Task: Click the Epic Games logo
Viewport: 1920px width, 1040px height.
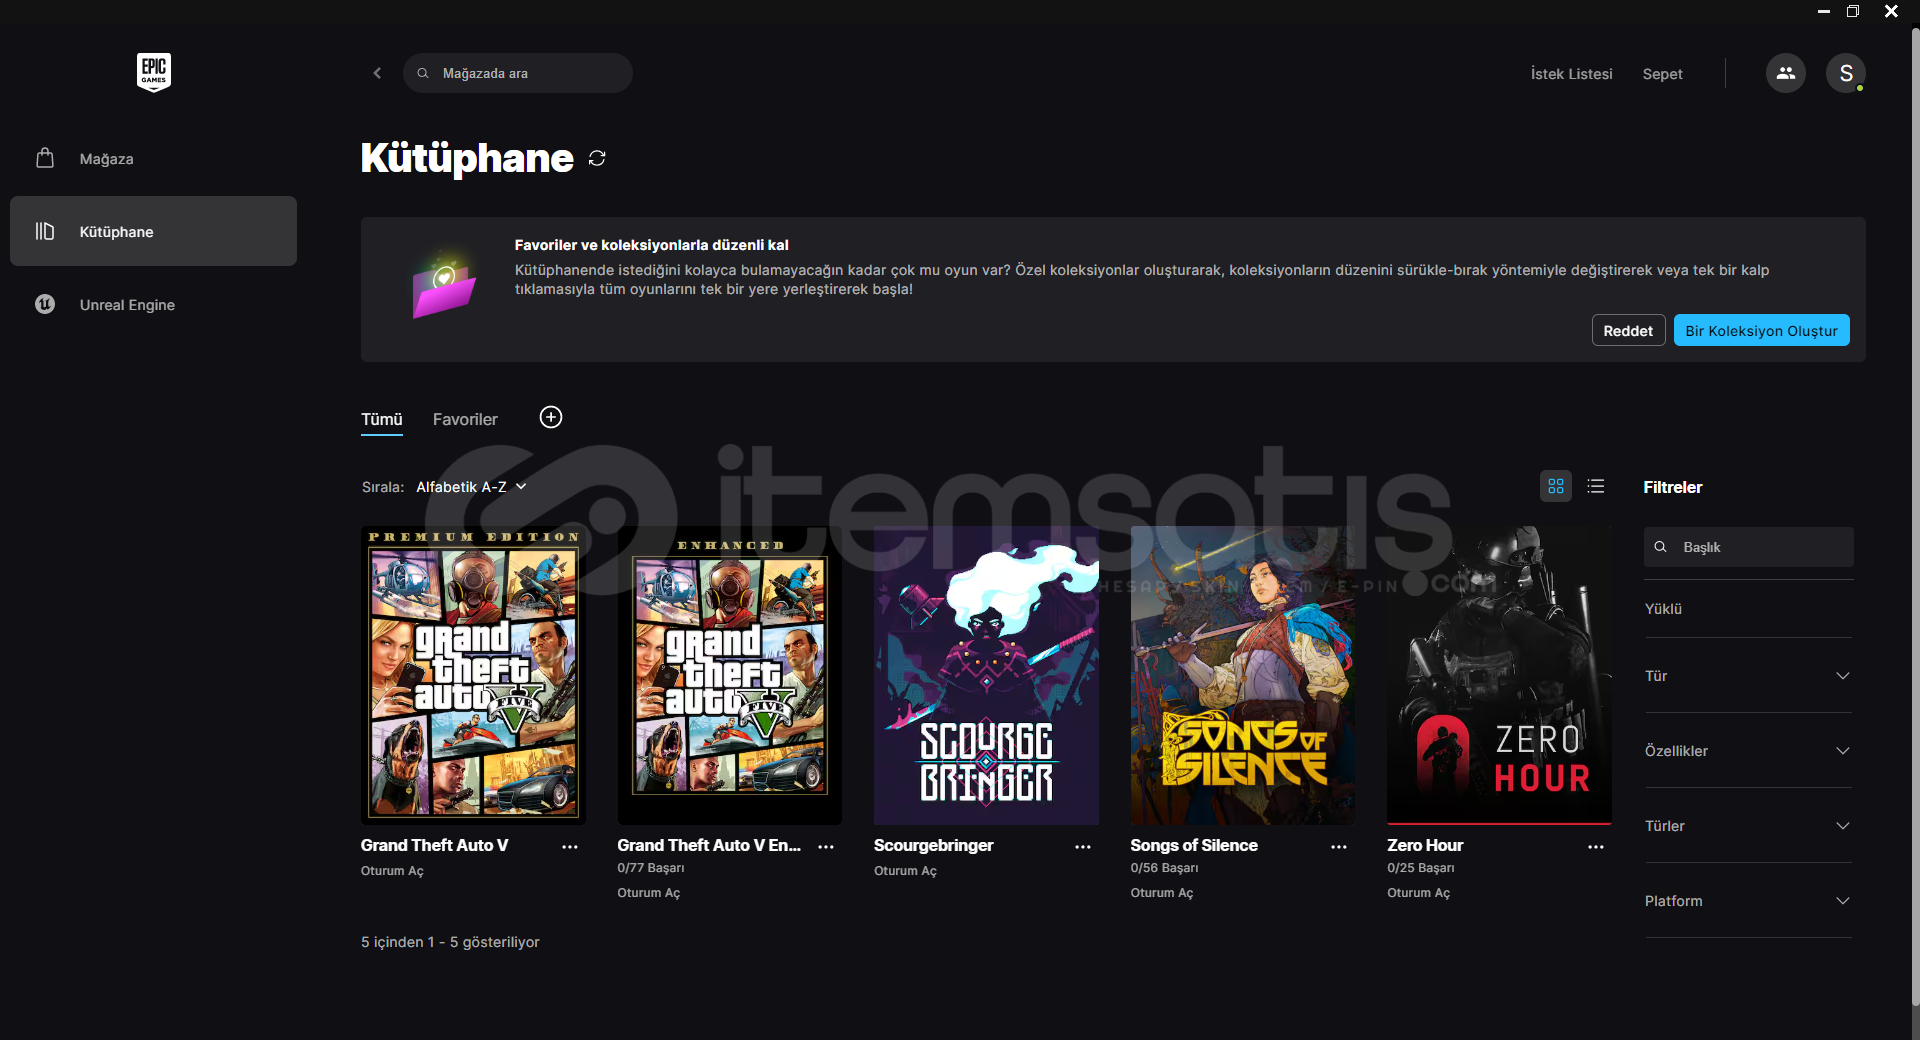Action: pyautogui.click(x=154, y=72)
